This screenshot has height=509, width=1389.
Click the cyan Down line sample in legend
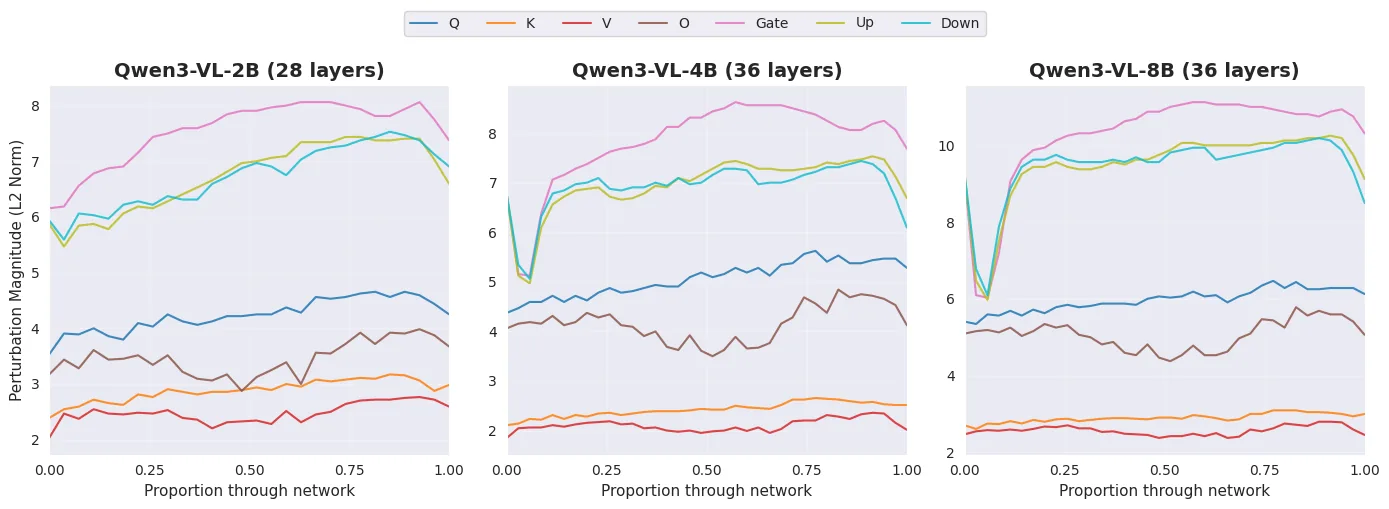click(915, 24)
